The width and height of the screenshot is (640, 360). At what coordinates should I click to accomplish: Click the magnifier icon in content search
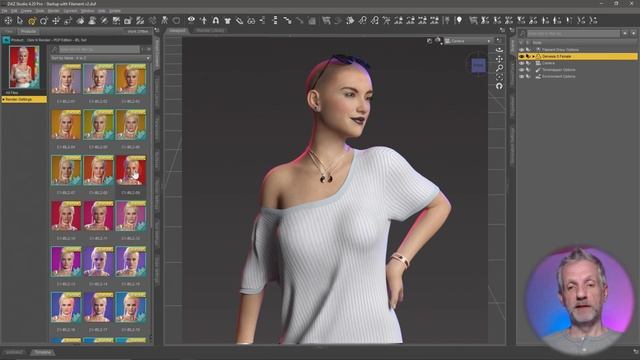[x=55, y=49]
